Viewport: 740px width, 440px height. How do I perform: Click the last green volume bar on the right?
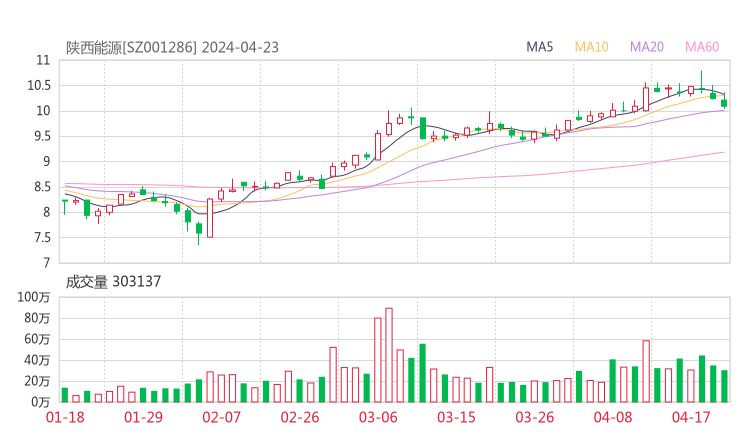(724, 386)
